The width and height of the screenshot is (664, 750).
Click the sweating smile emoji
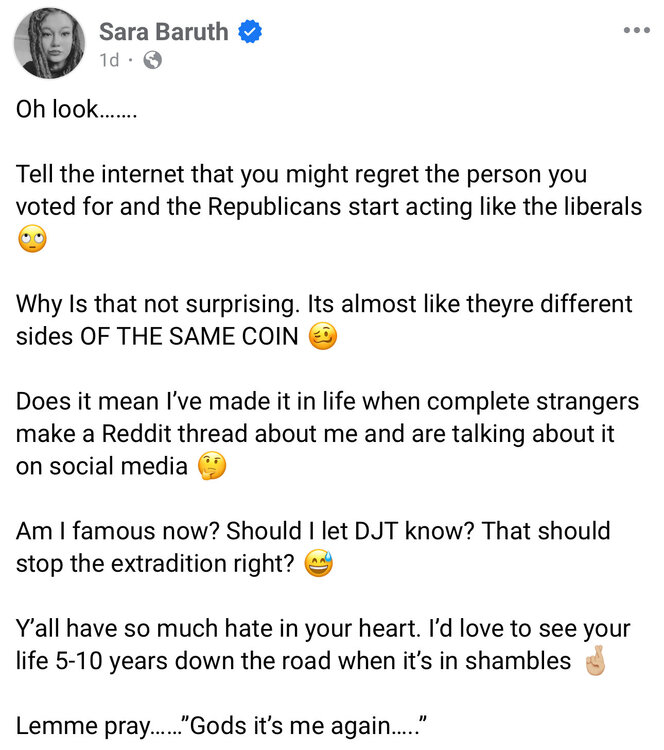click(x=317, y=563)
